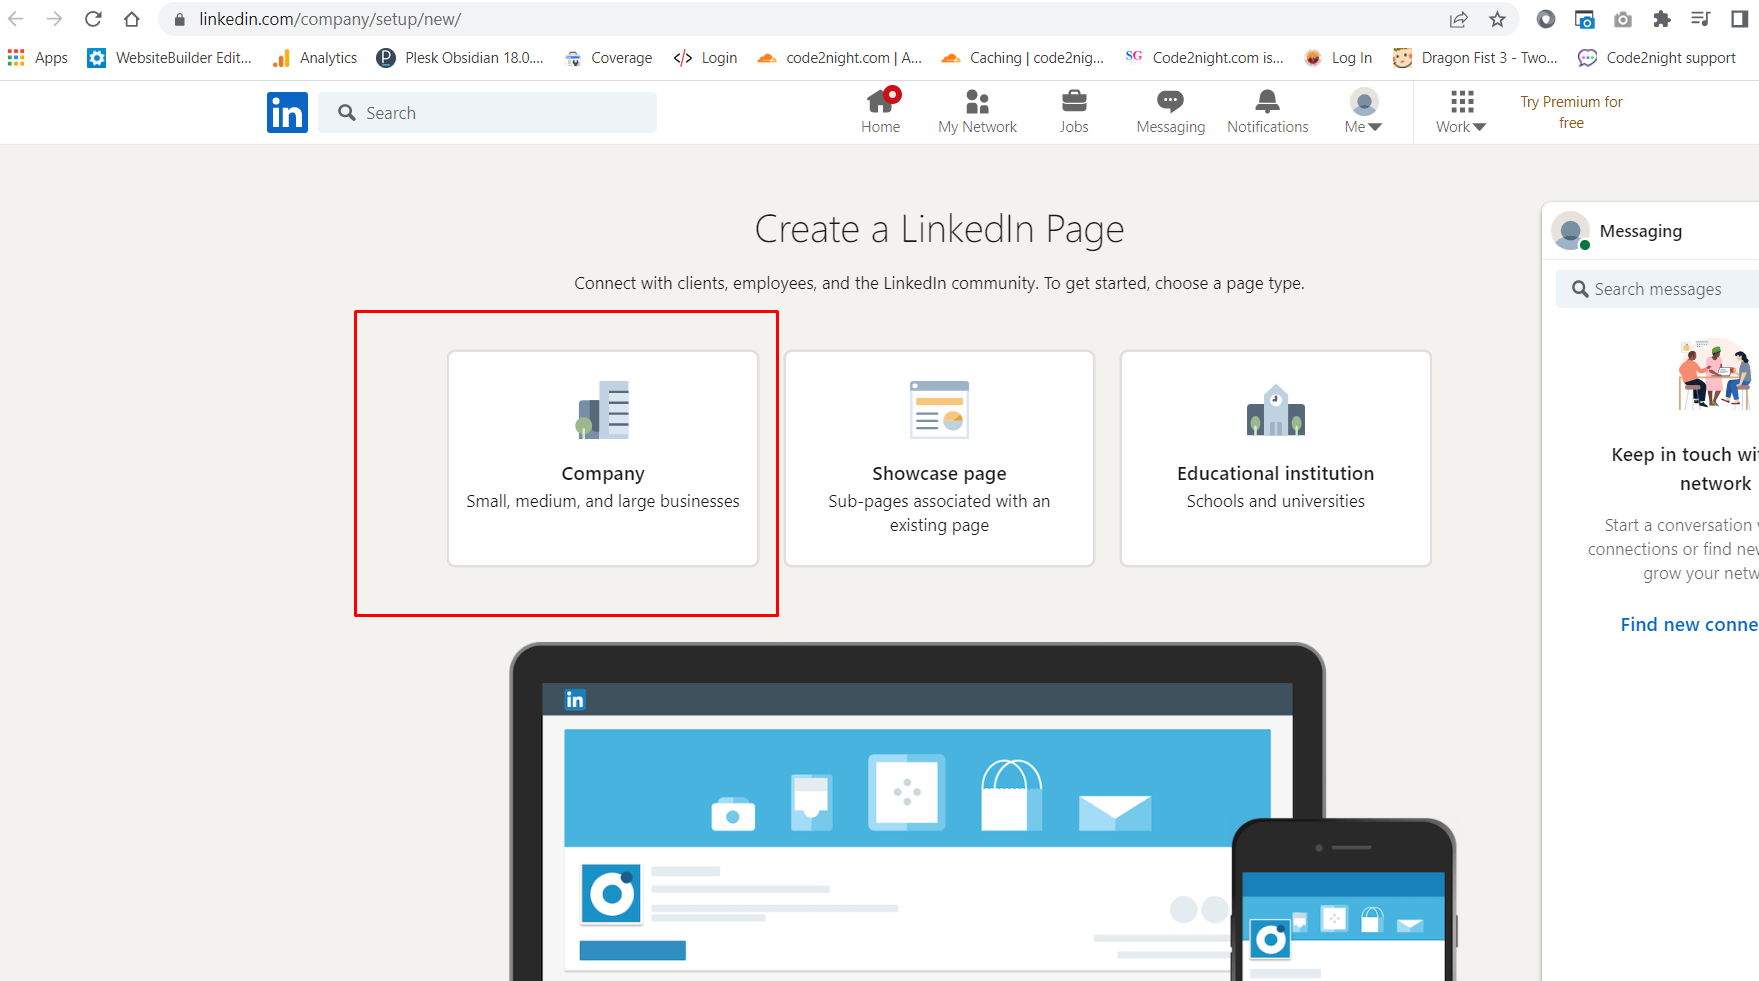Screen dimensions: 1759x981
Task: Select the Educational institution card
Action: [1275, 458]
